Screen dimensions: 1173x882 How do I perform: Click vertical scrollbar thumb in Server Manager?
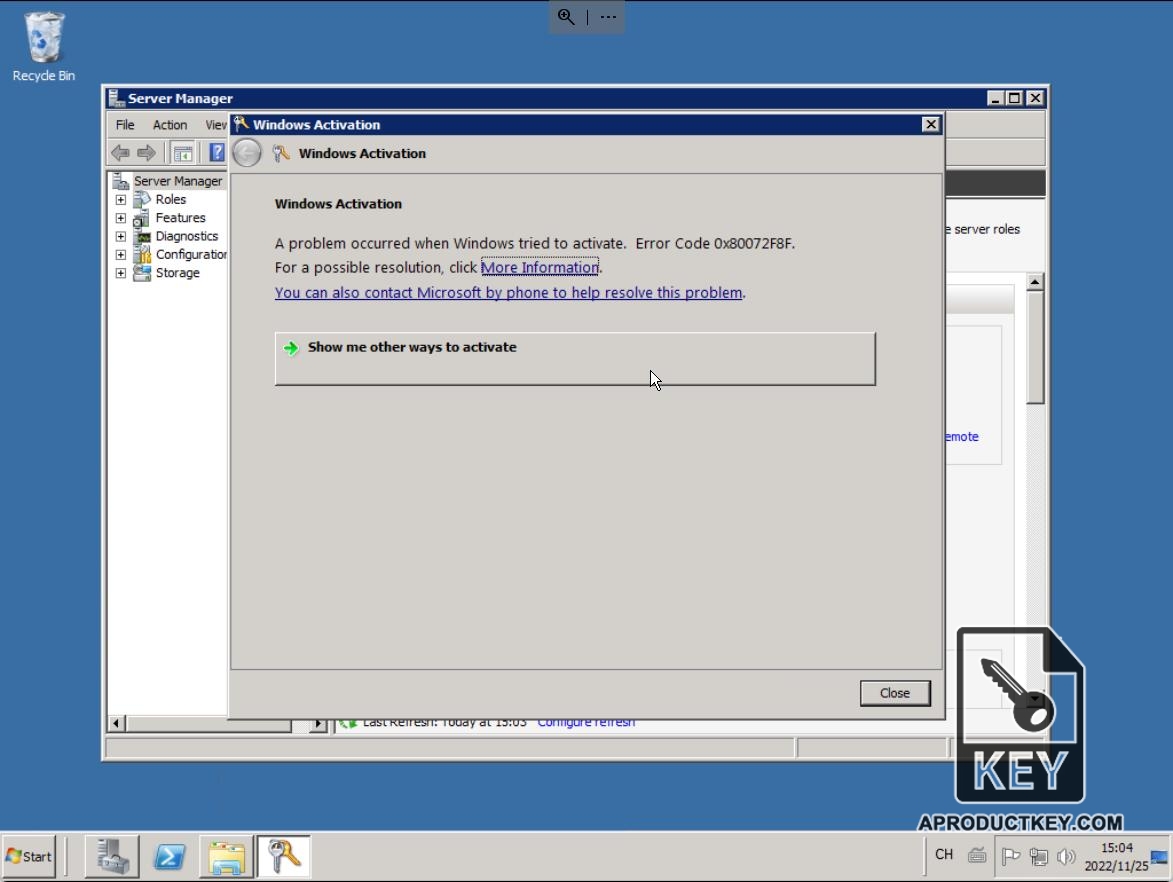click(1035, 347)
